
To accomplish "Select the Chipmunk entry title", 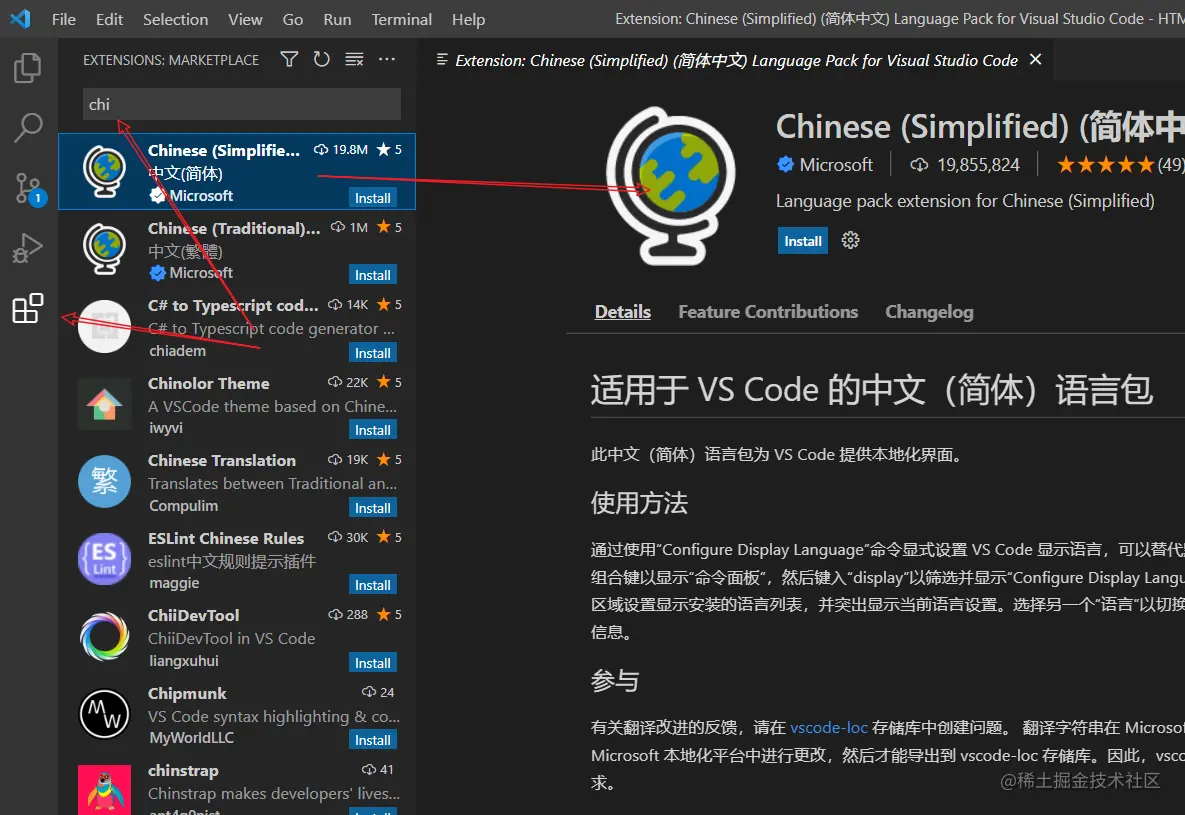I will [187, 693].
